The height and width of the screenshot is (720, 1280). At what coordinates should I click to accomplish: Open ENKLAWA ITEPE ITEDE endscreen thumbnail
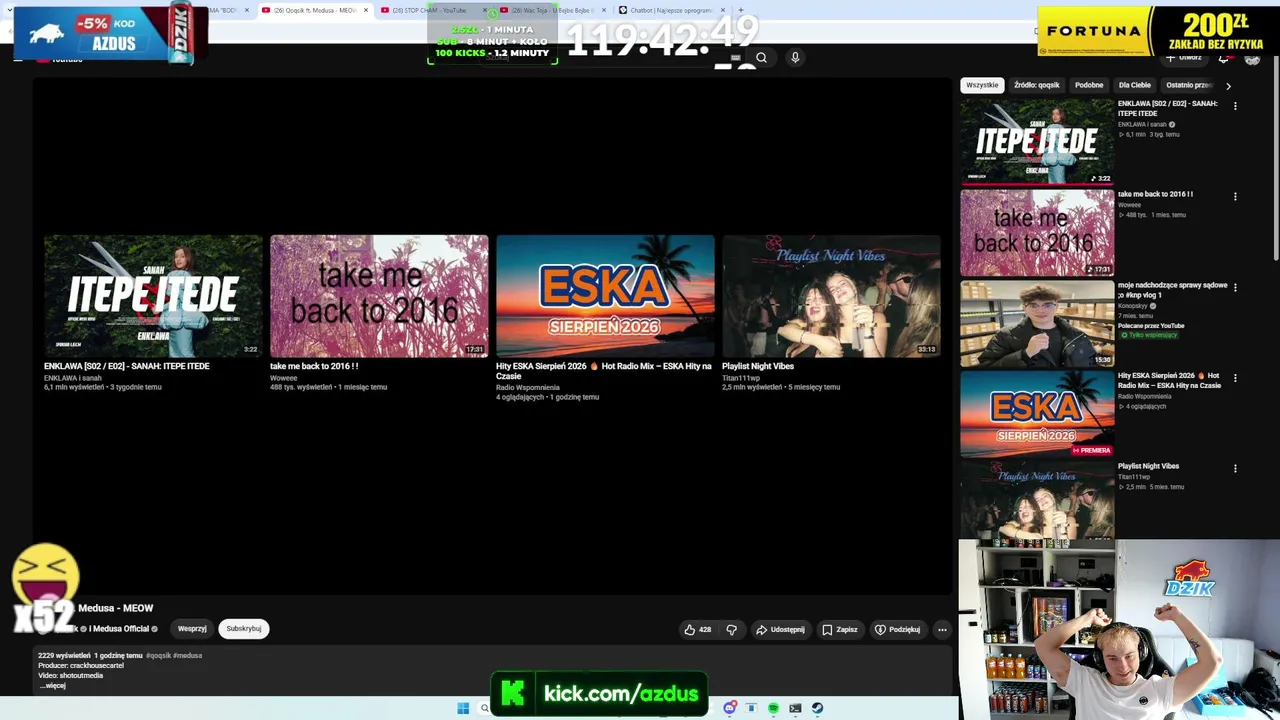point(153,296)
